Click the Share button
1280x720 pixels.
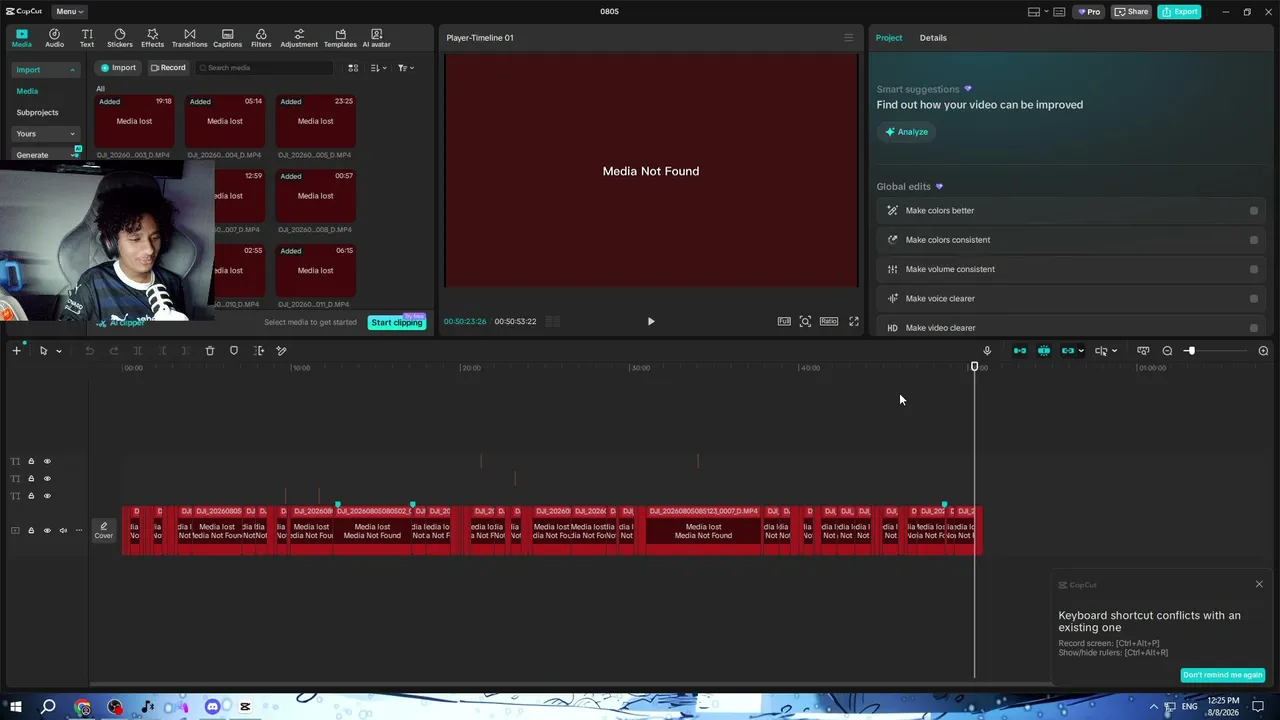point(1132,12)
